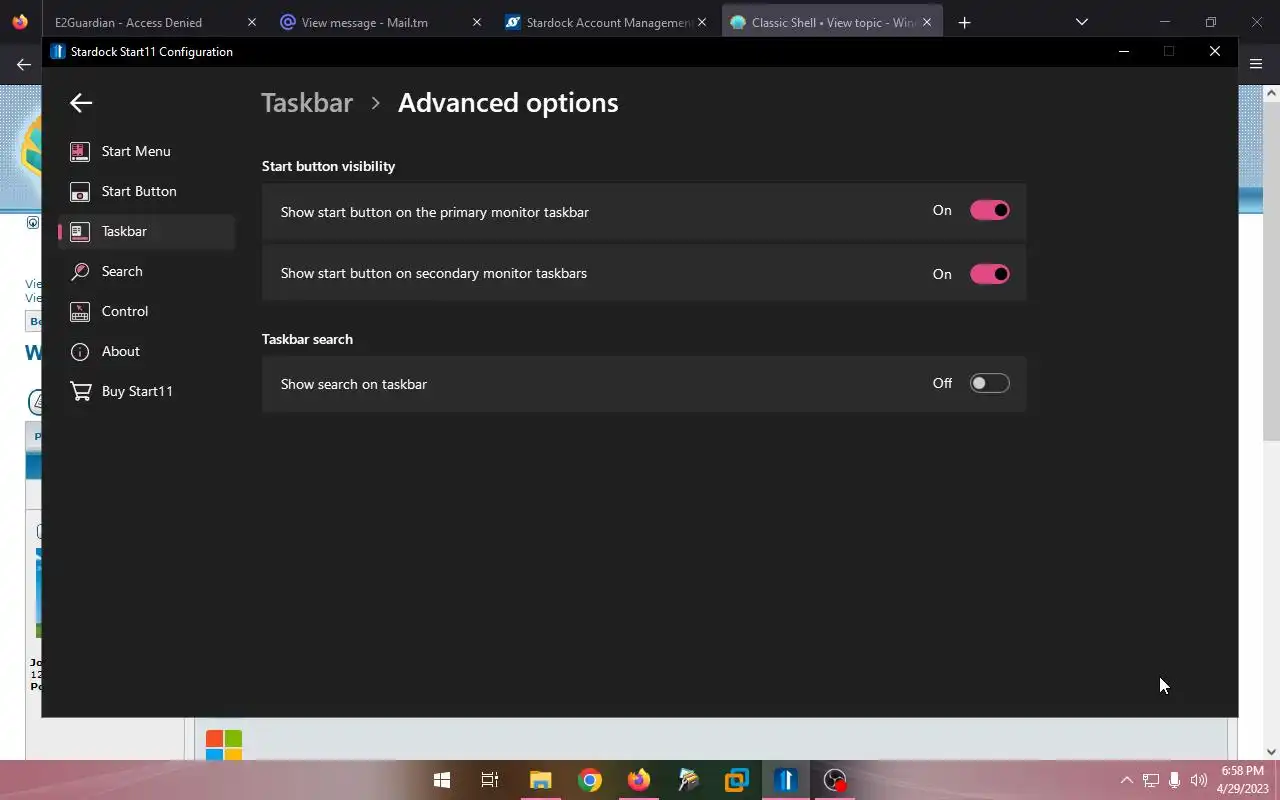Open File Explorer from the taskbar
The height and width of the screenshot is (800, 1280).
(x=540, y=780)
